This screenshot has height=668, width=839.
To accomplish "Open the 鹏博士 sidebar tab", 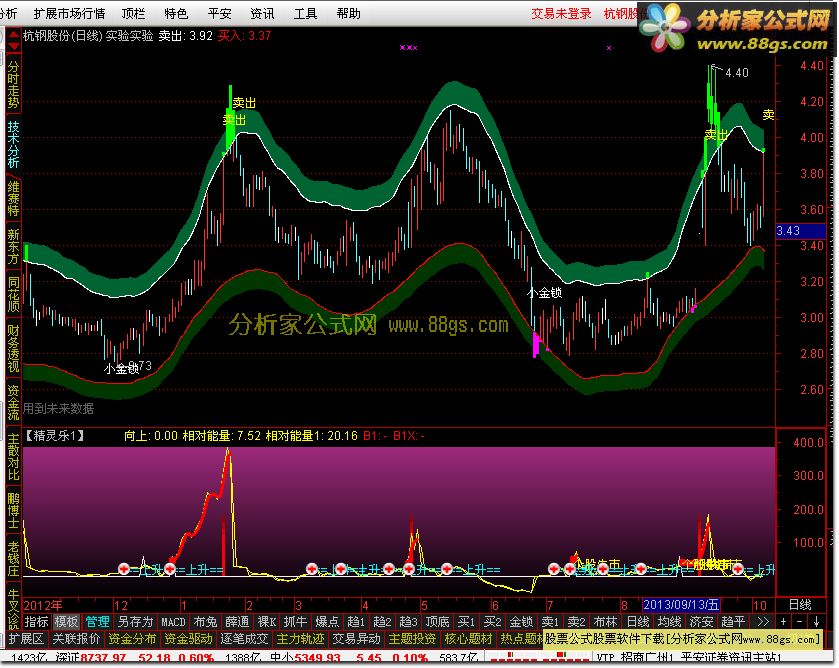I will (13, 510).
